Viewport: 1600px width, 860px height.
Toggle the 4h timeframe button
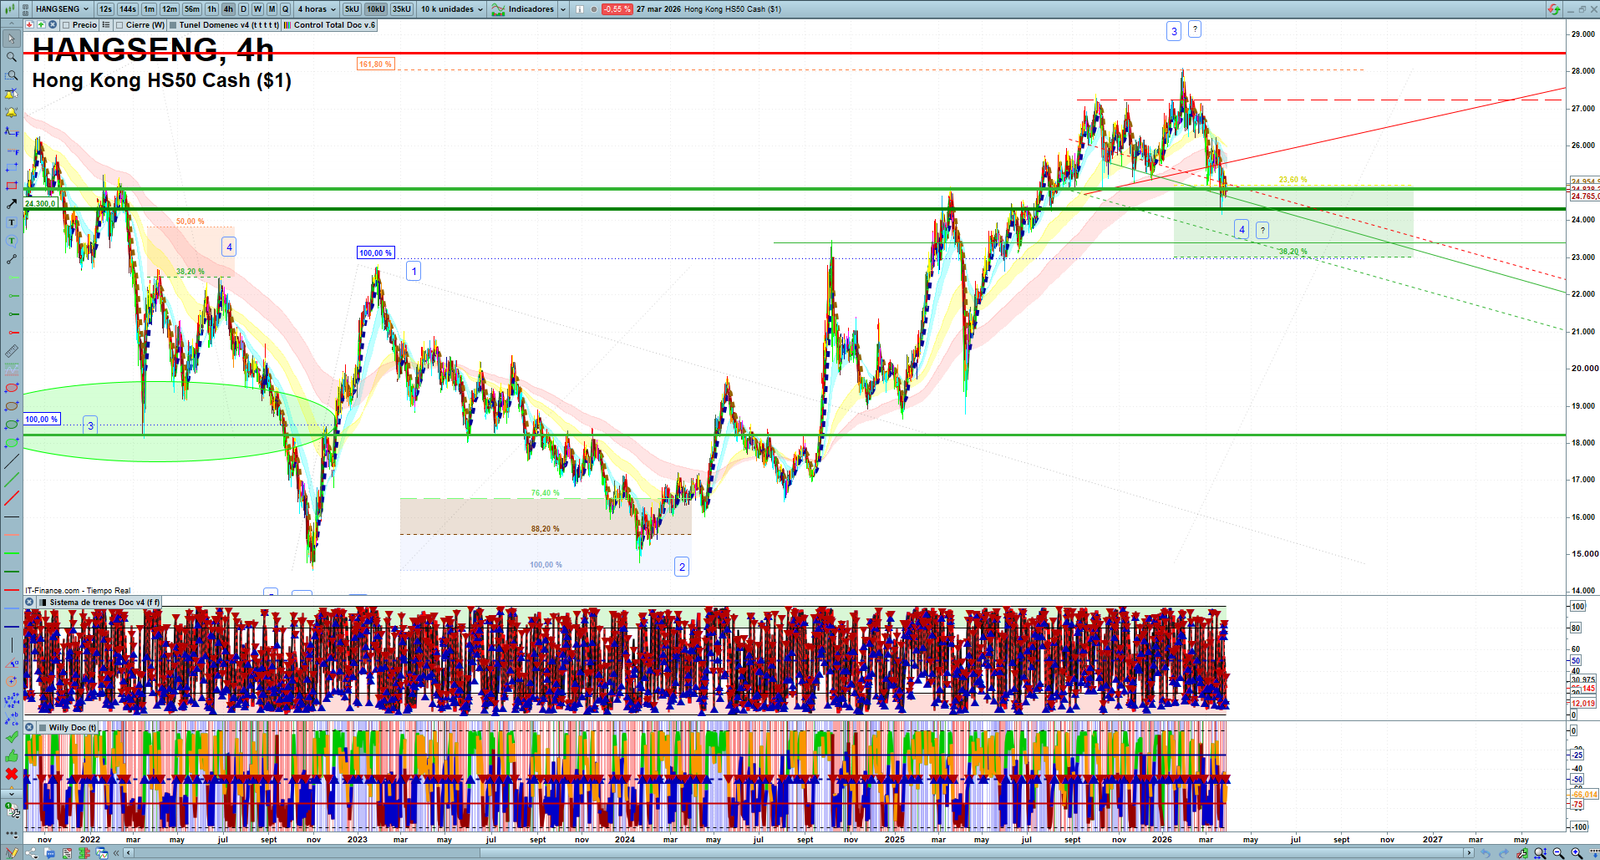[x=228, y=9]
